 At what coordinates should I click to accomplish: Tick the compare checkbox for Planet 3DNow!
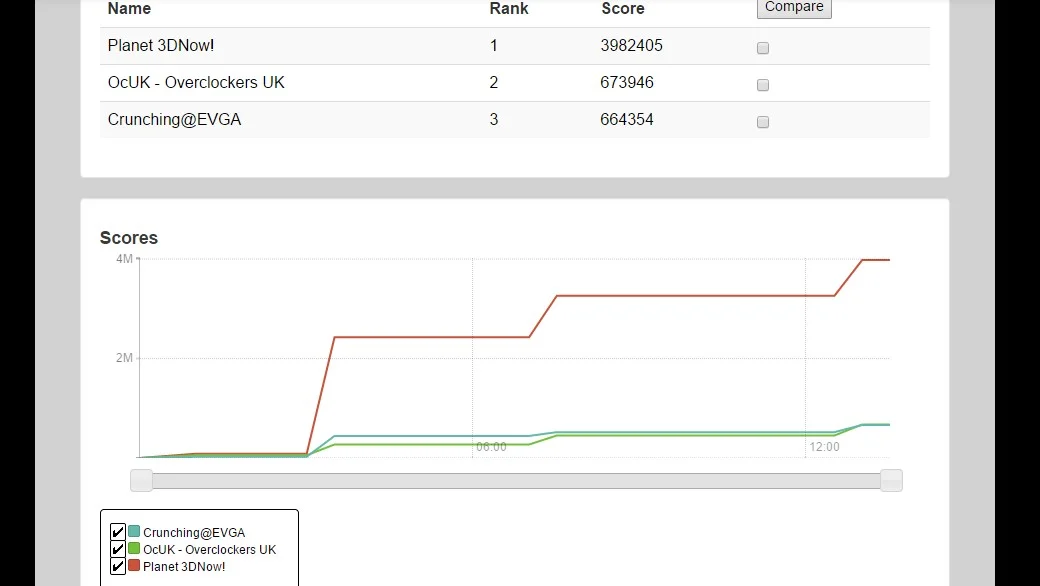[763, 48]
